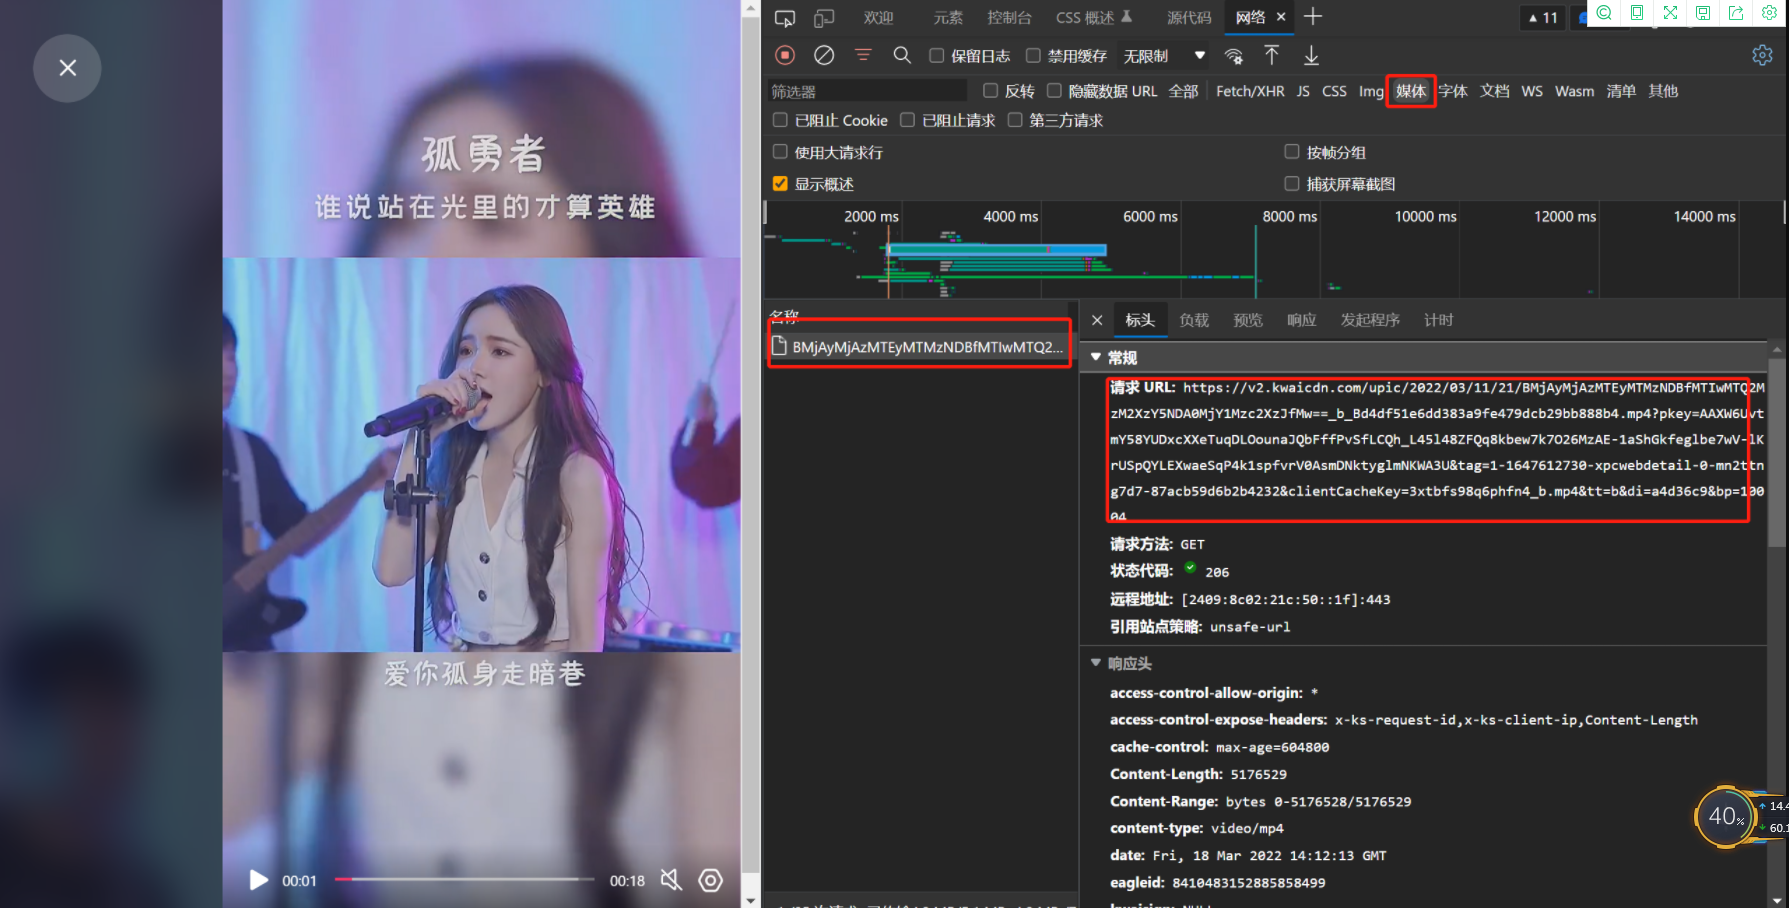Unmute the video with the speaker icon
This screenshot has height=908, width=1789.
click(671, 880)
